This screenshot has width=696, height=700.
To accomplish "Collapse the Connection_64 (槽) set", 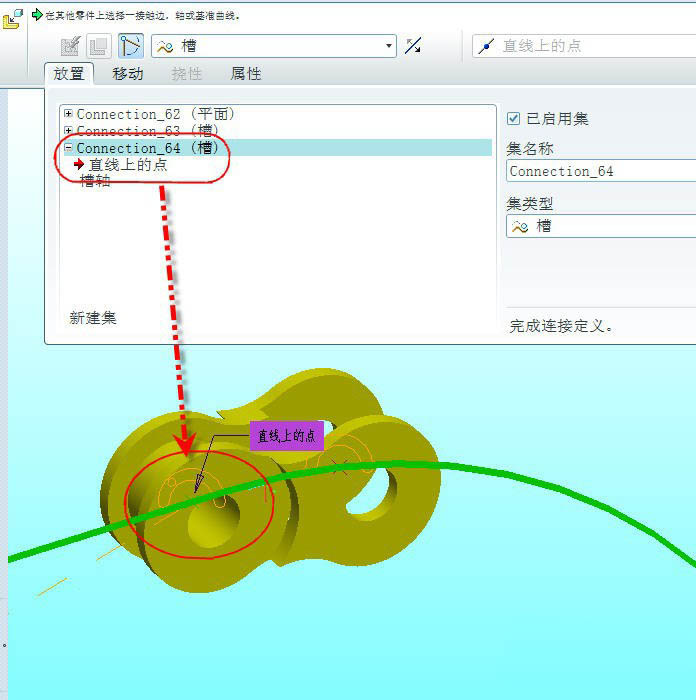I will point(68,147).
